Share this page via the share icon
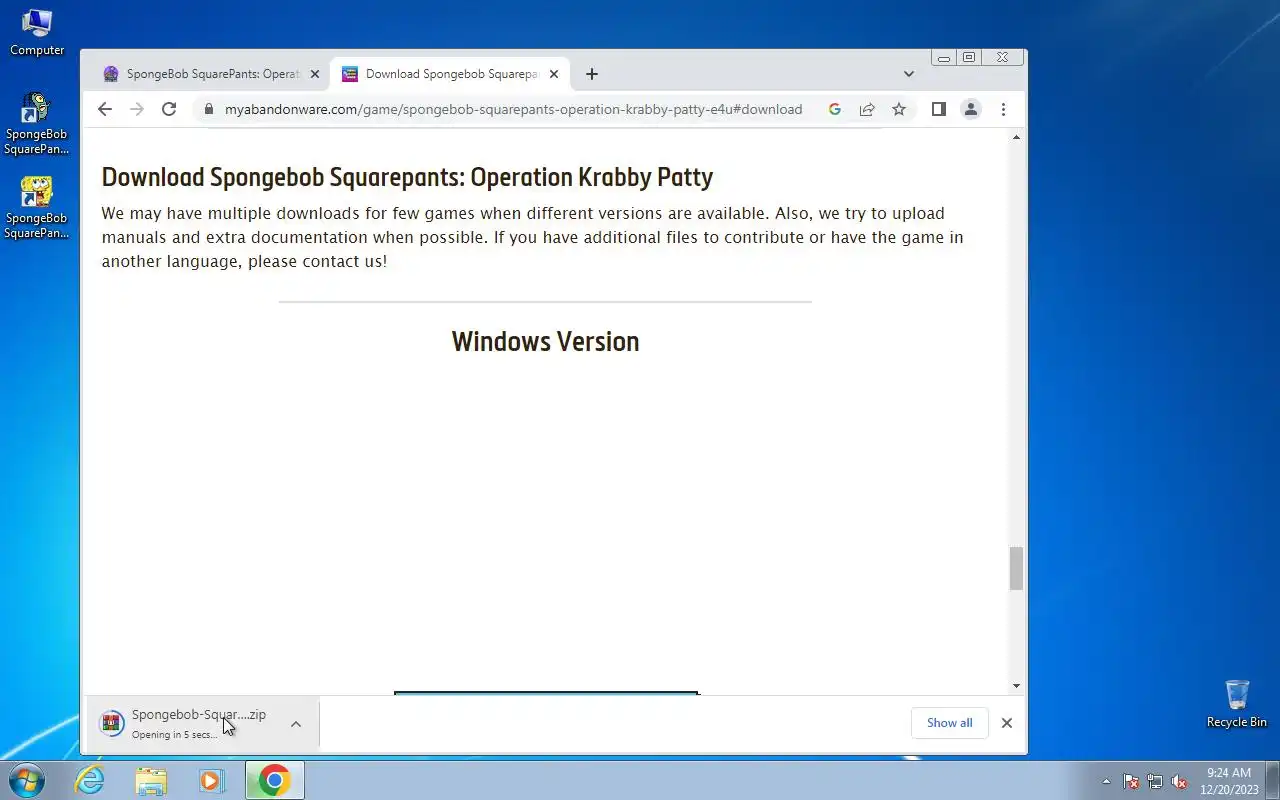Viewport: 1280px width, 800px height. tap(867, 109)
